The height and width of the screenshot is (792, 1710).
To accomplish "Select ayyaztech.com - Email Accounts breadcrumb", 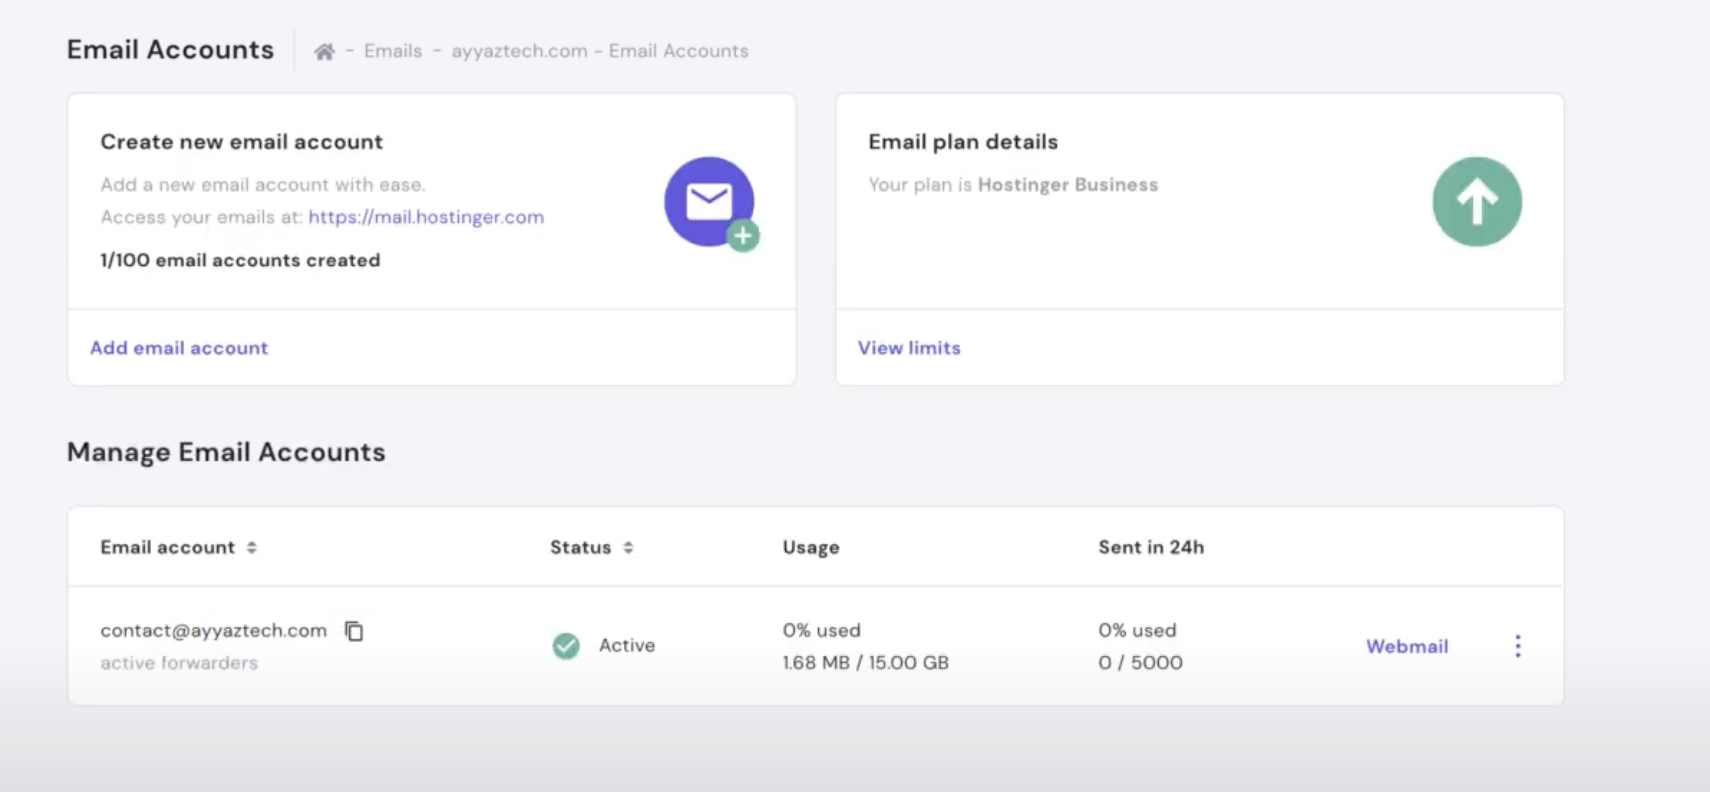I will click(x=599, y=51).
